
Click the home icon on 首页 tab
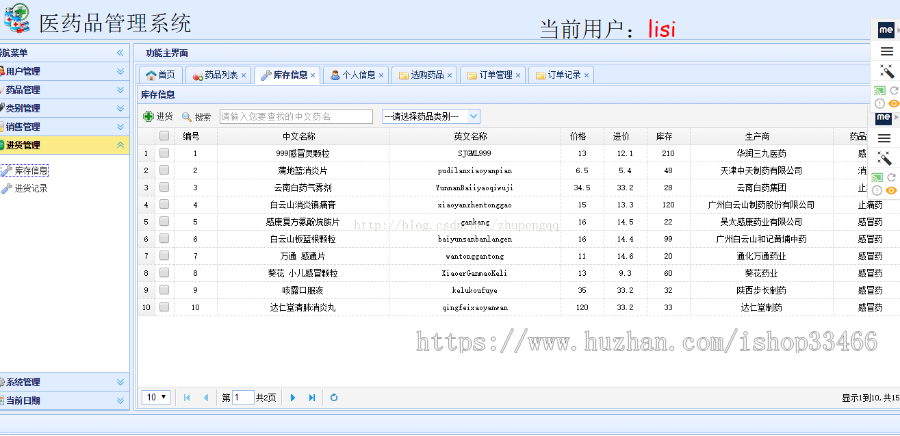pyautogui.click(x=151, y=75)
